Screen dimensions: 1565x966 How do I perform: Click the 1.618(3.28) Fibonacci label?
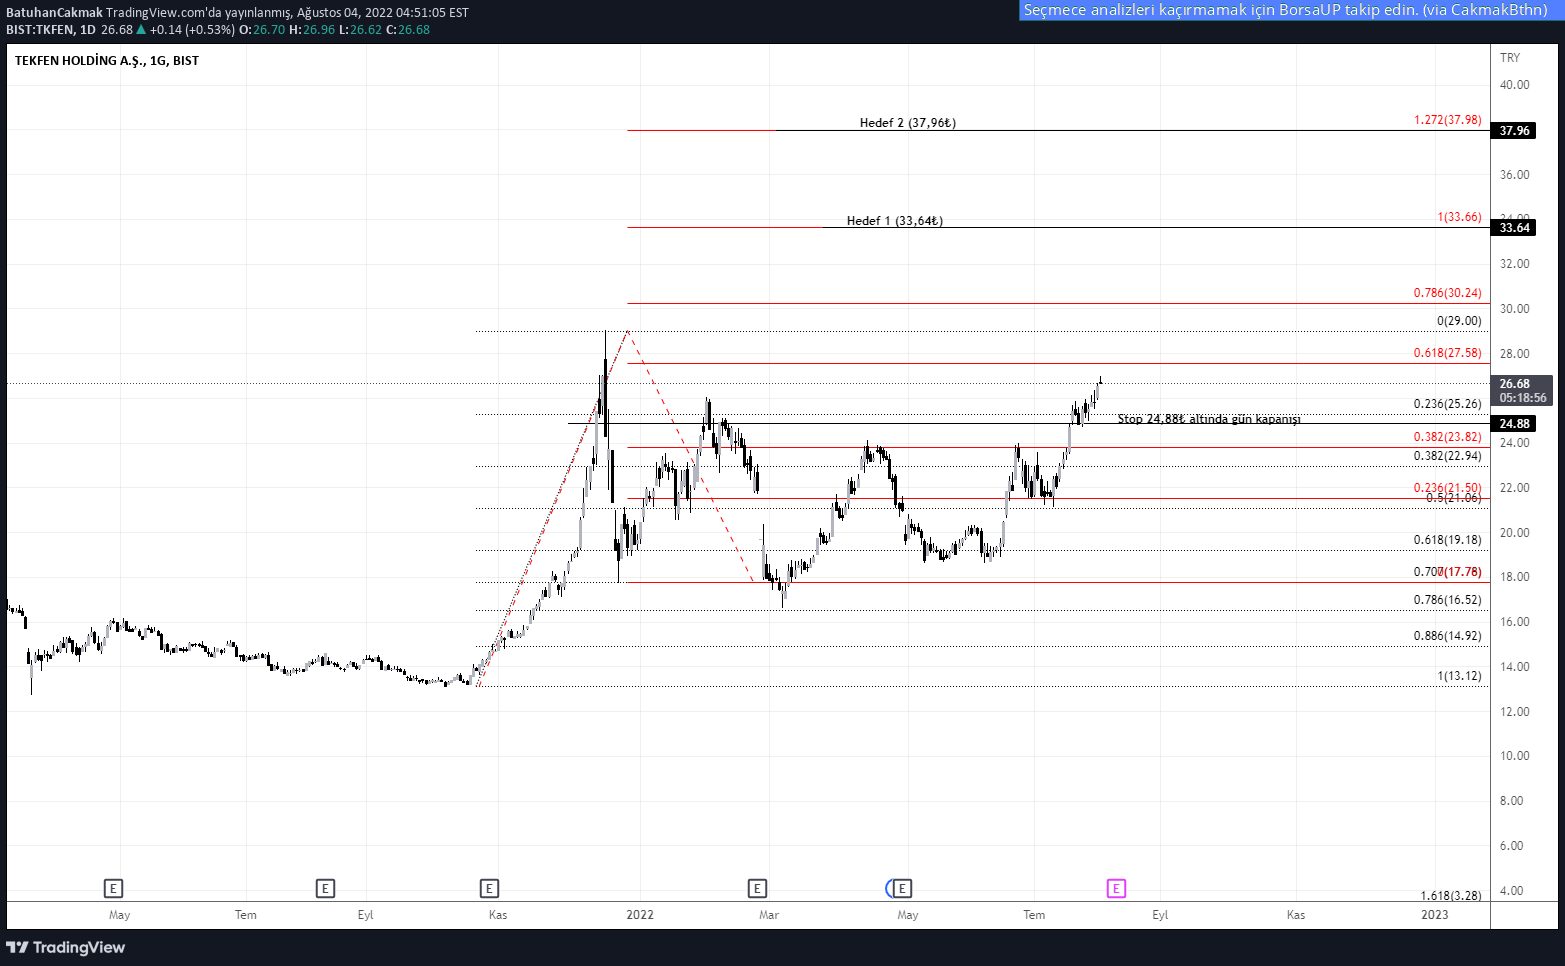pos(1451,895)
